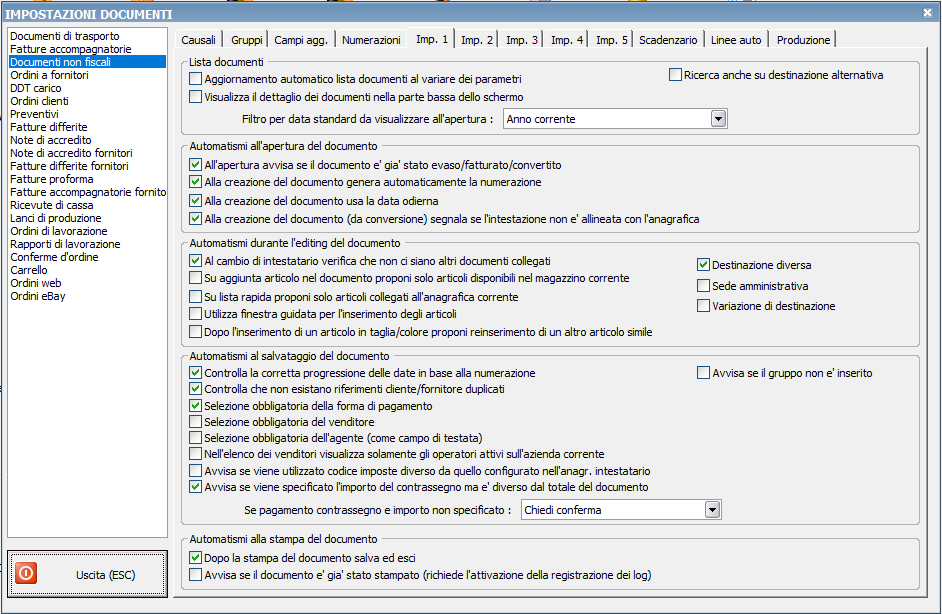942x614 pixels.
Task: Uncheck the Destinazione diversa checkbox
Action: click(x=703, y=265)
